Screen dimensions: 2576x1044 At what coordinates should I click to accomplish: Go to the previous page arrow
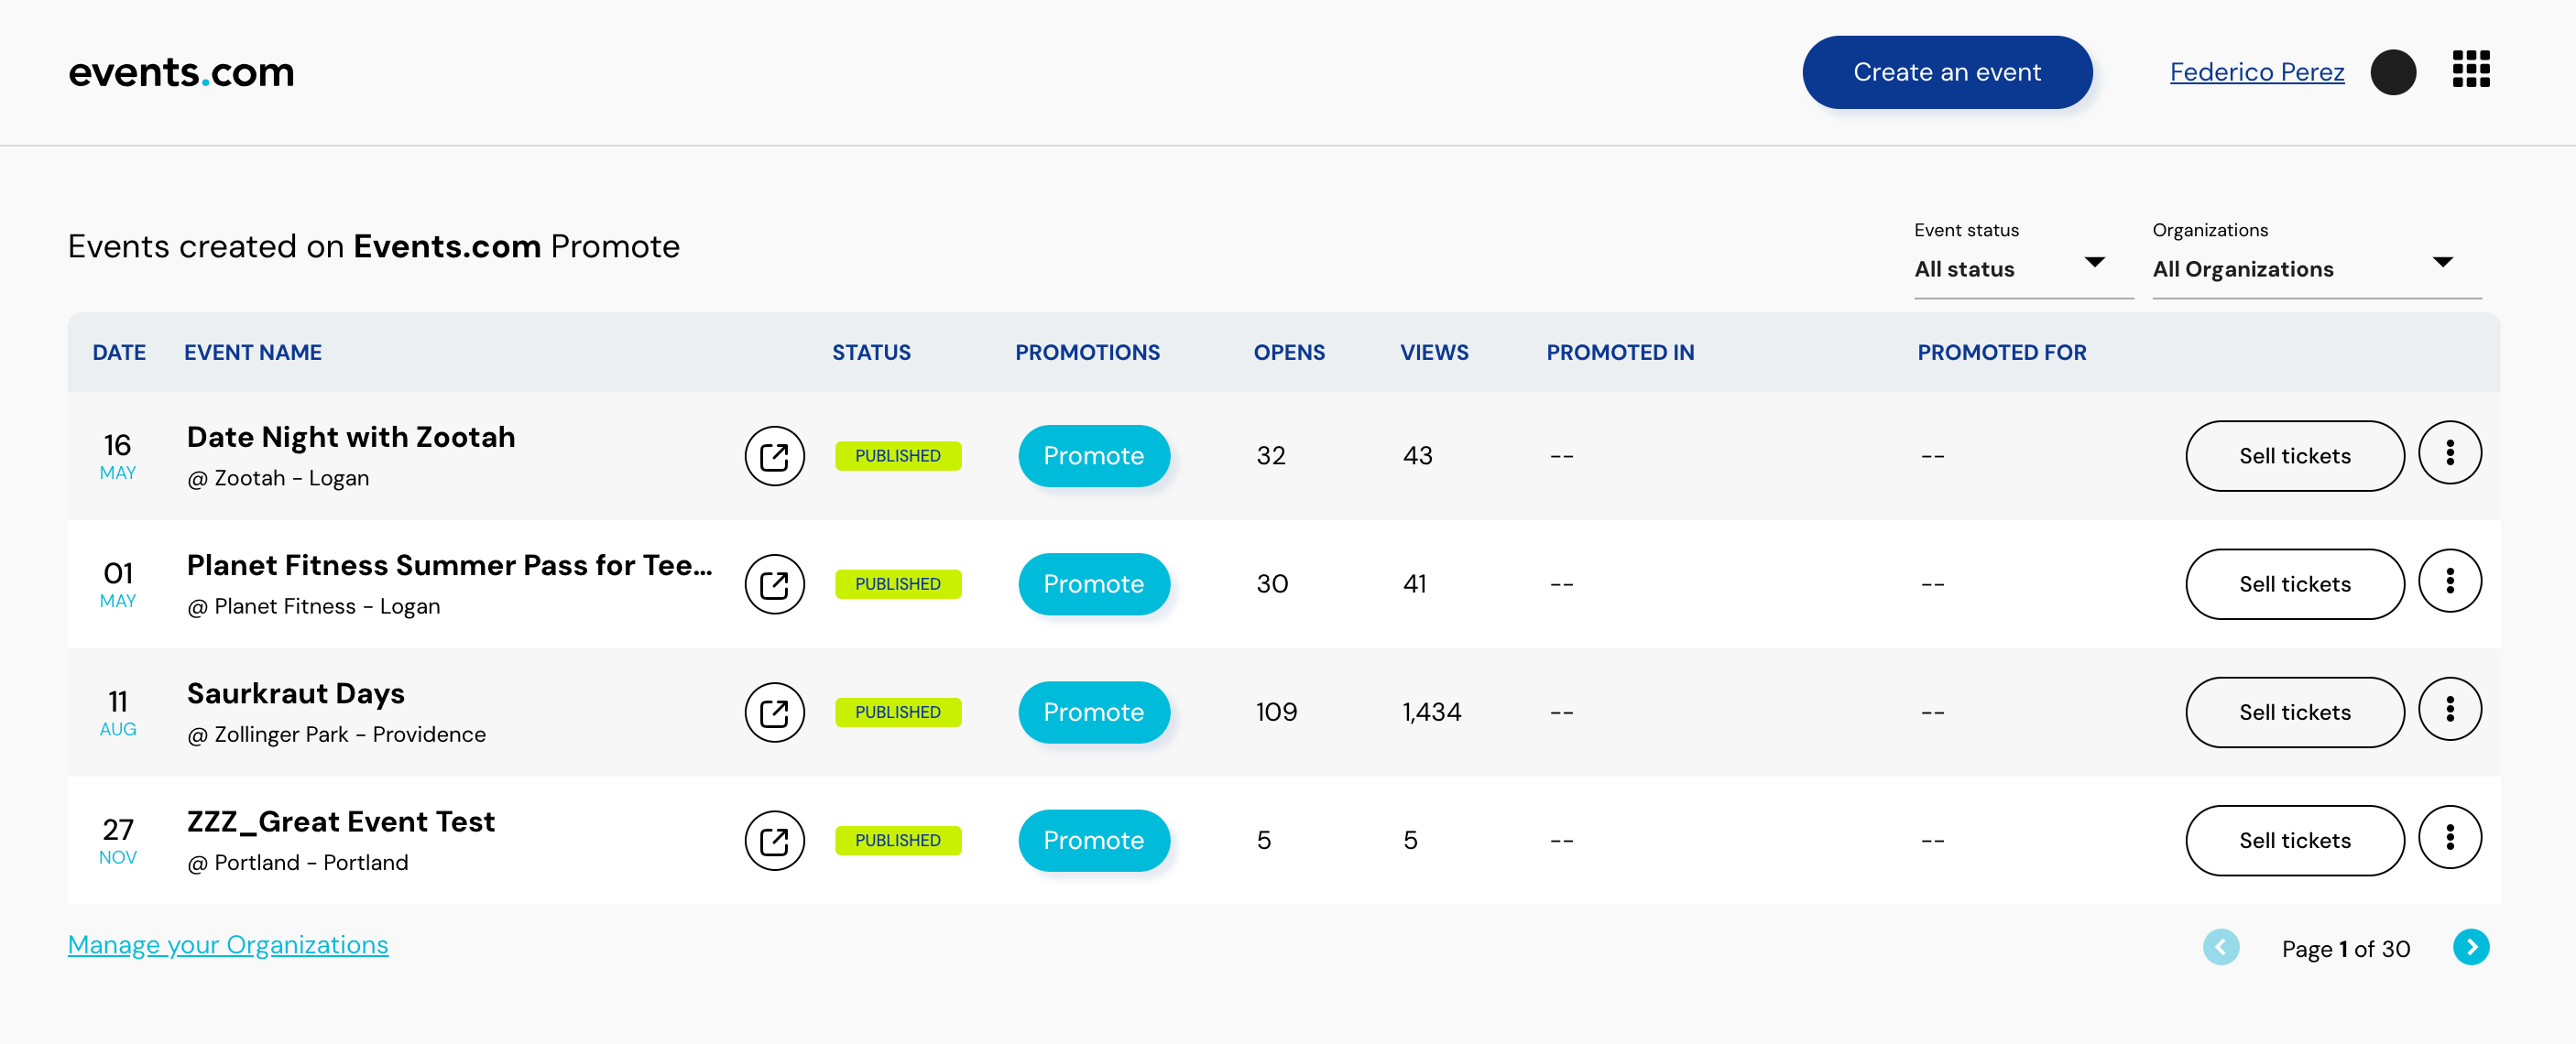click(2220, 947)
